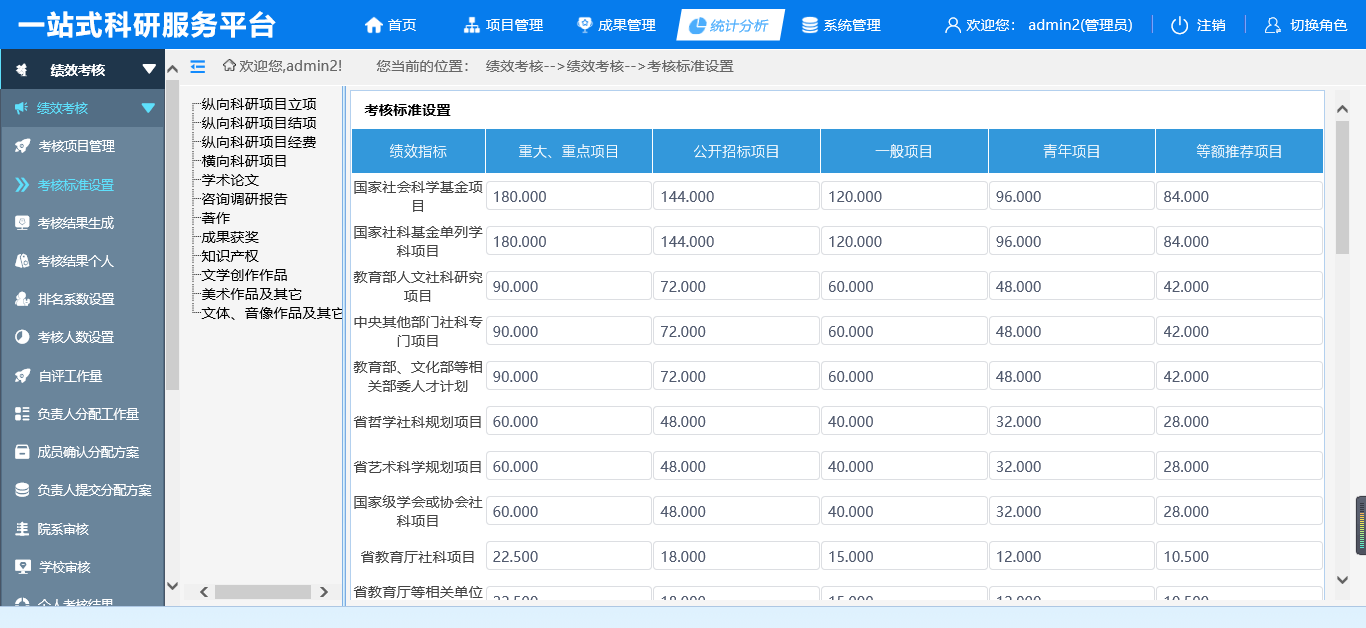Screen dimensions: 1366x628
Task: Click the main table scroll down arrow
Action: tap(1342, 579)
